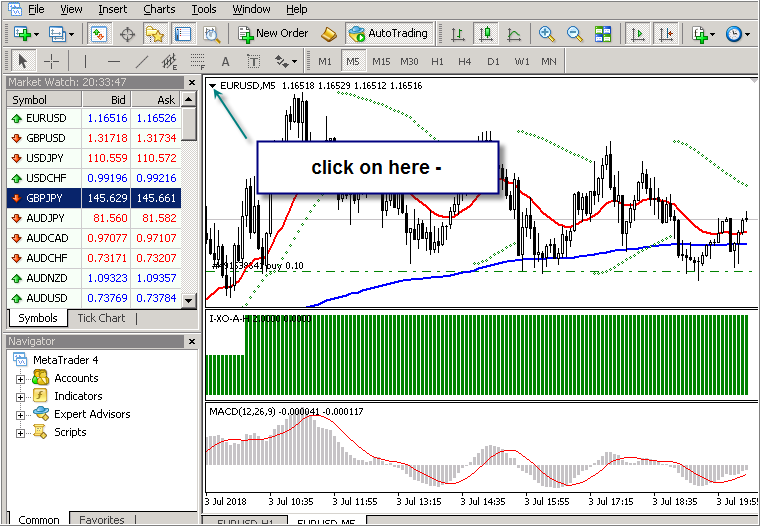The height and width of the screenshot is (526, 760).
Task: Open dropdown arrow next to Indicators icon
Action: click(712, 34)
